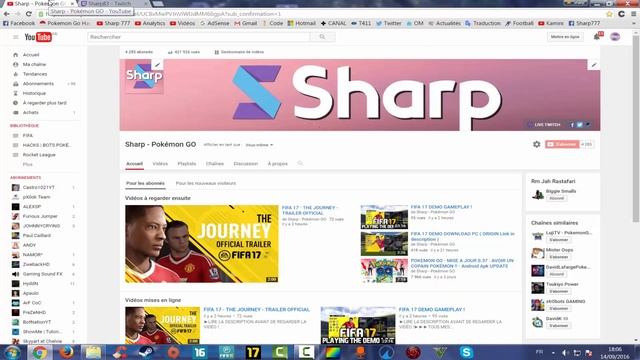Switch to the Discussion tab

point(246,164)
